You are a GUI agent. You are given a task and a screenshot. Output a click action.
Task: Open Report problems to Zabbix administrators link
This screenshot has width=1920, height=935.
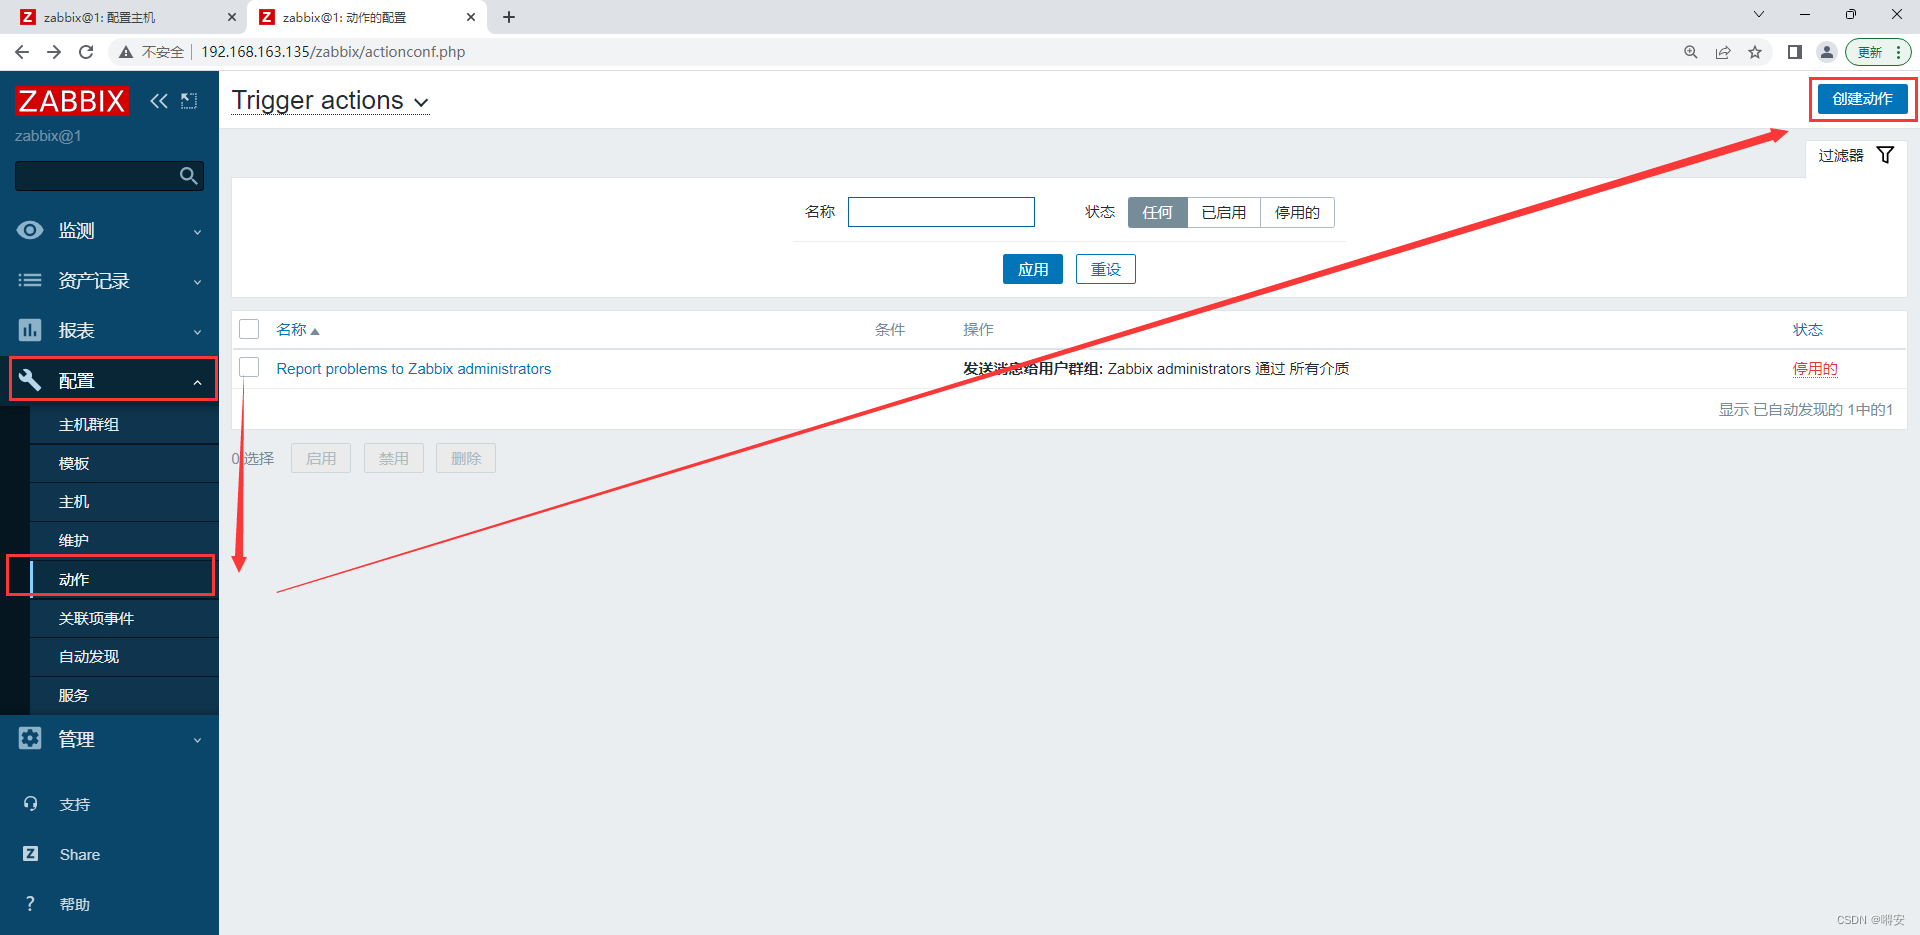[413, 368]
